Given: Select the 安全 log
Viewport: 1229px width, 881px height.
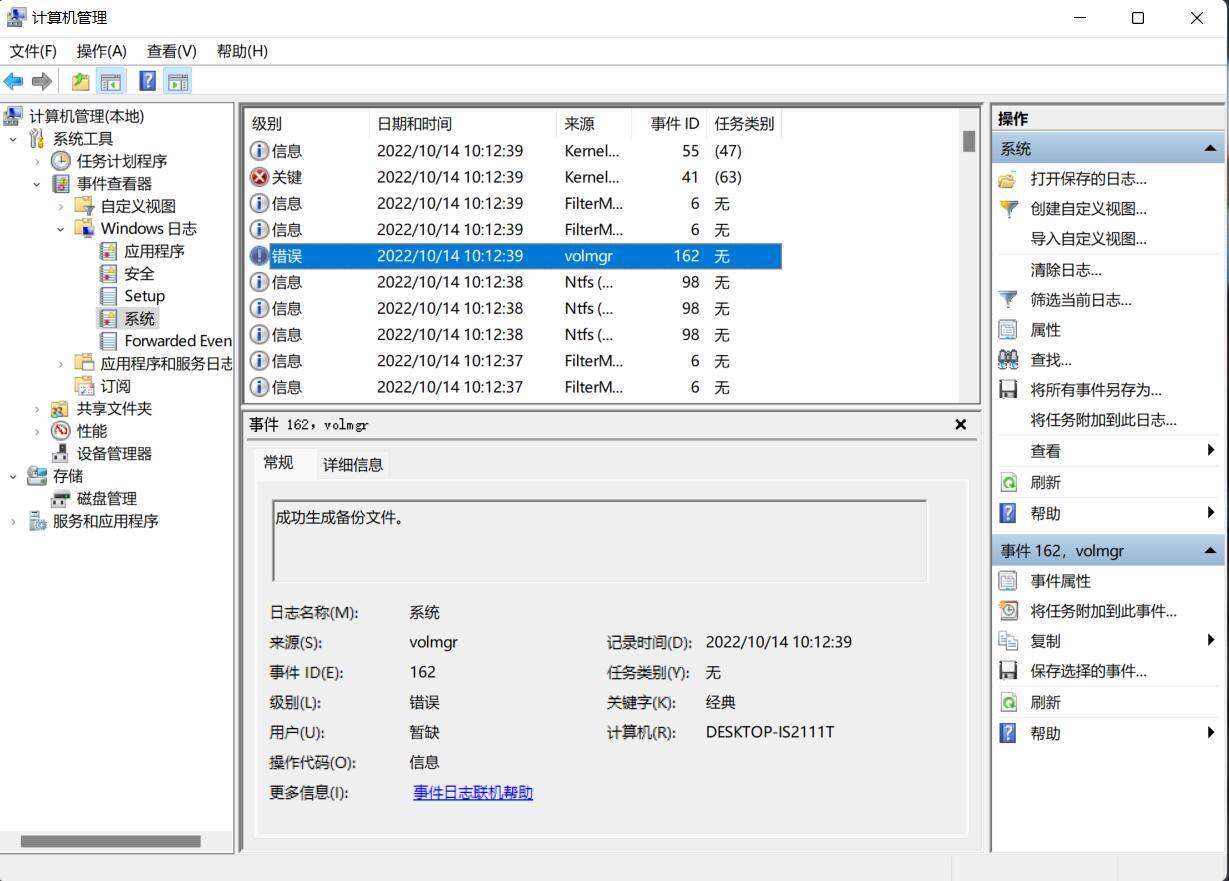Looking at the screenshot, I should tap(139, 273).
